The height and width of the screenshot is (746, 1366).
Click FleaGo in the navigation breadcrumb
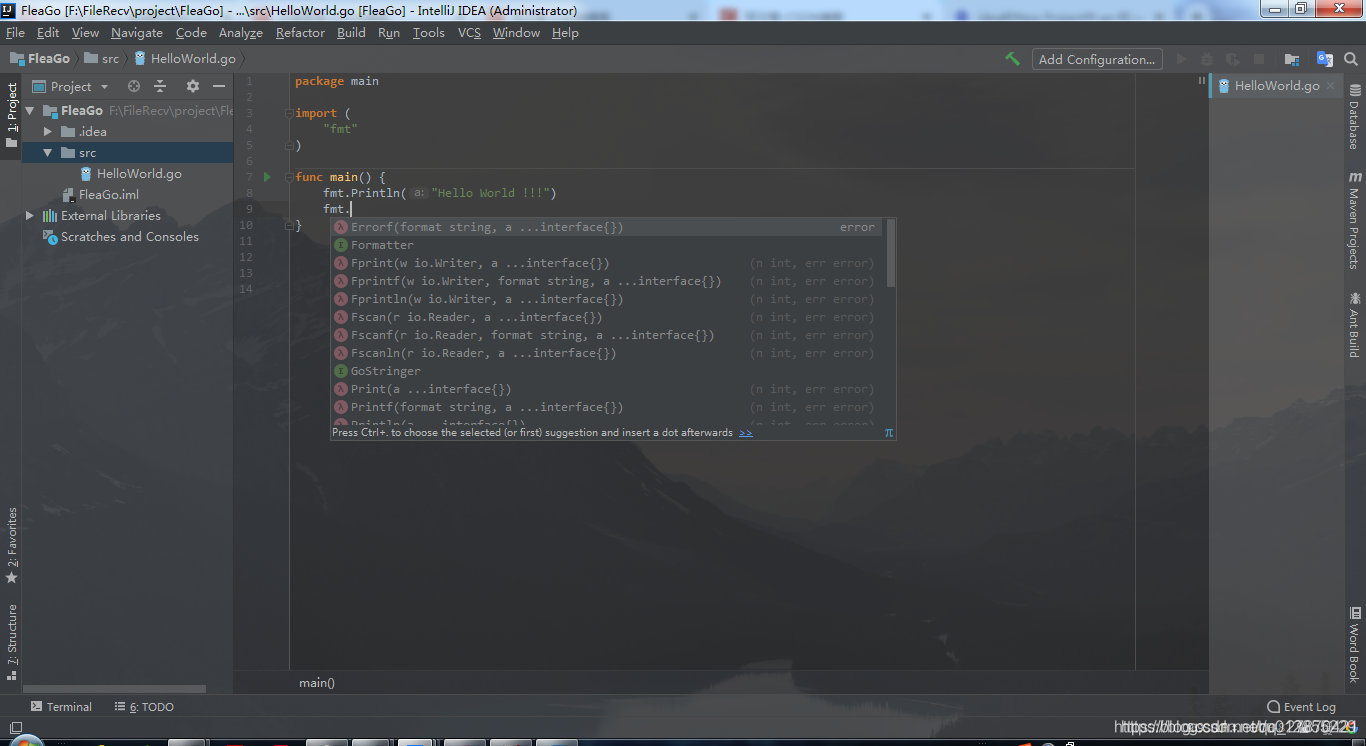pos(40,59)
